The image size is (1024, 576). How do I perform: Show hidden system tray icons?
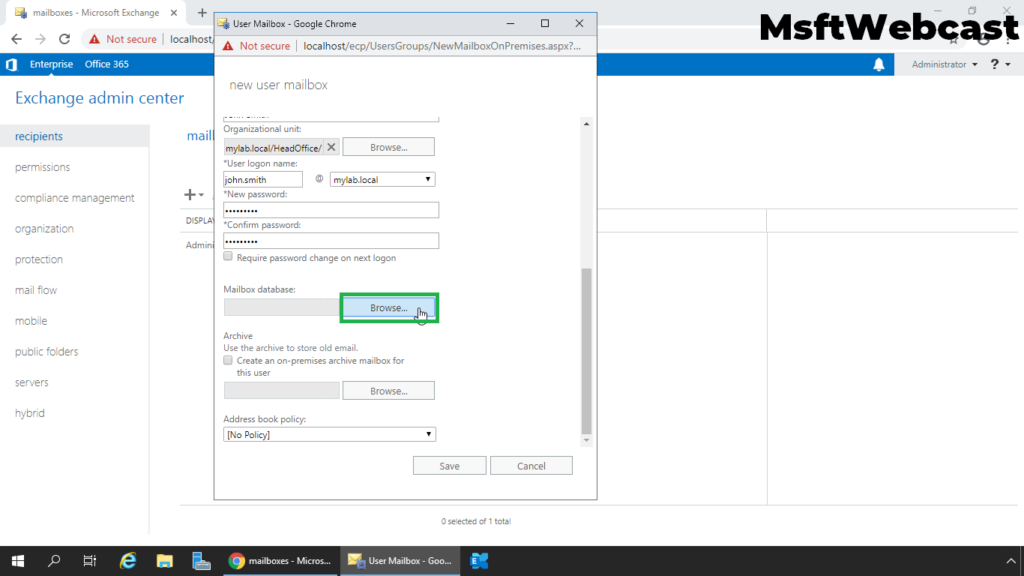[1011, 561]
